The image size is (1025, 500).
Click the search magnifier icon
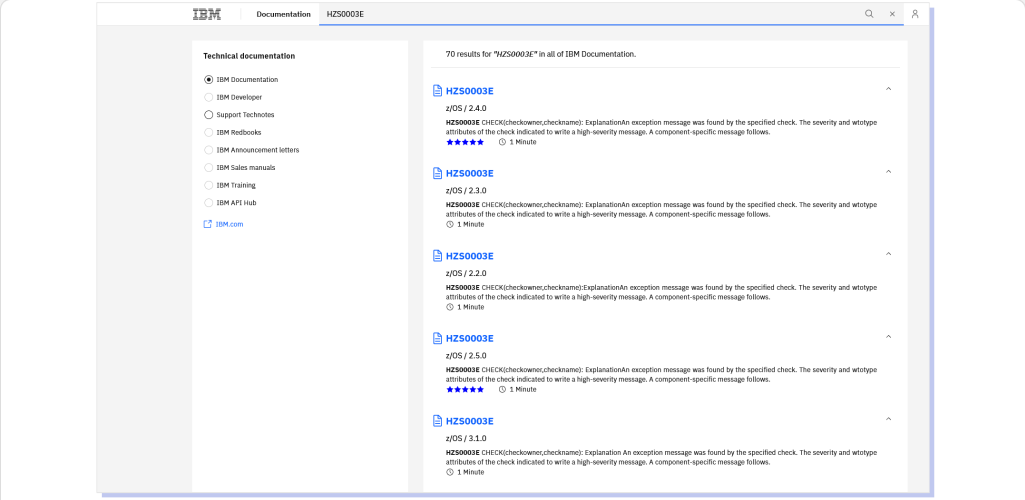(869, 14)
